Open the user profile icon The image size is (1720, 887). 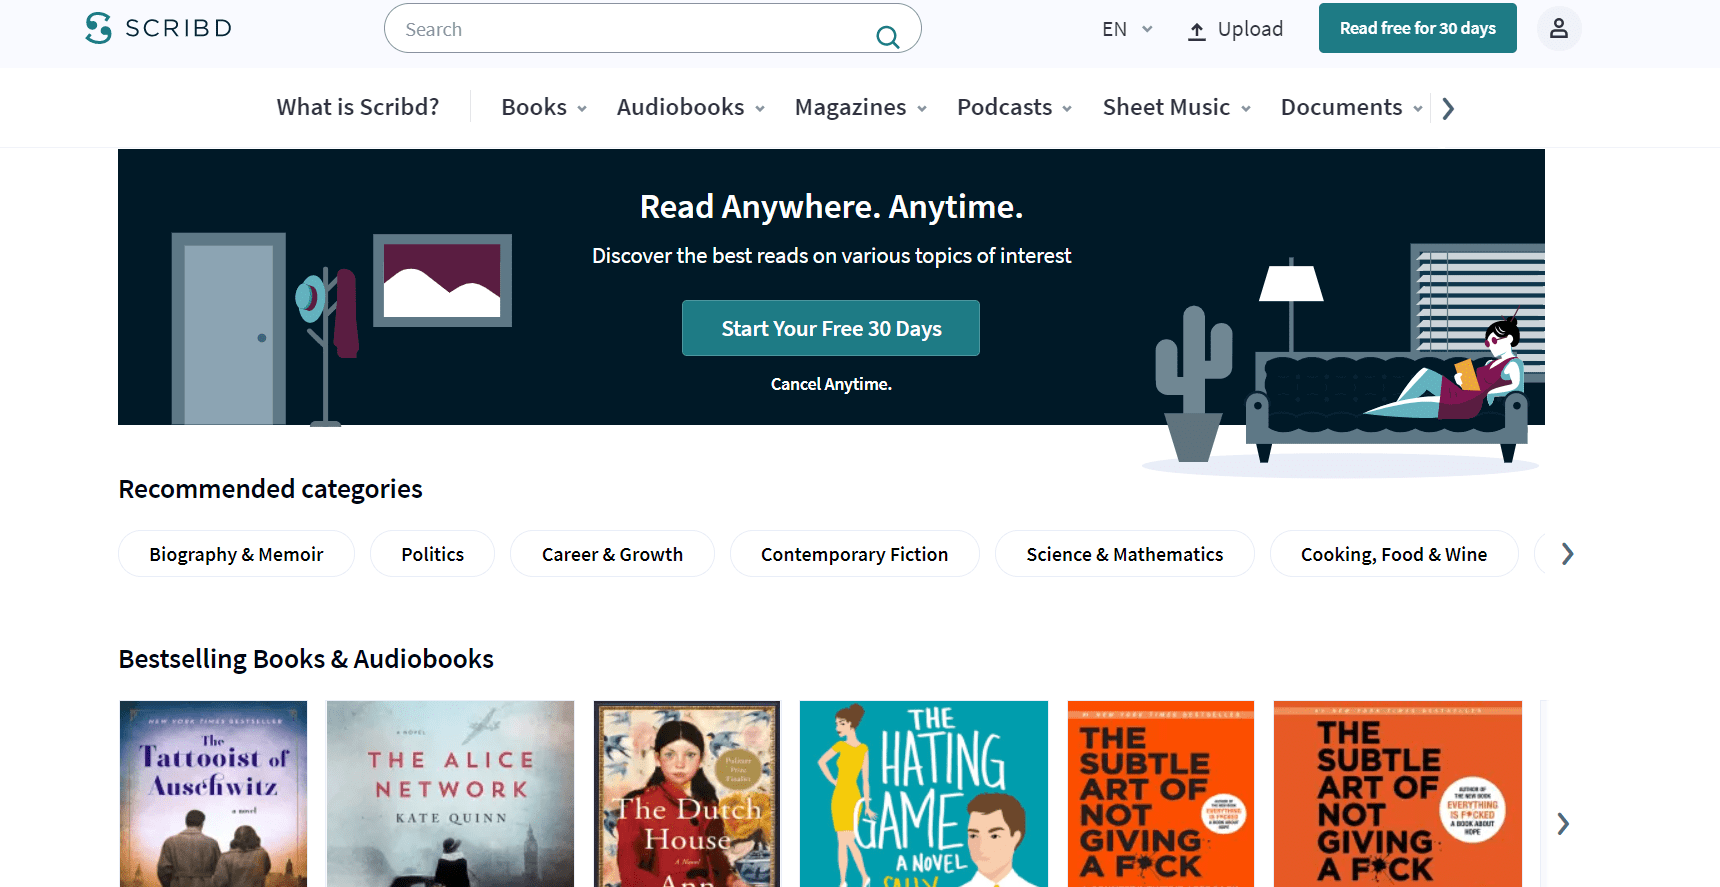pos(1558,29)
